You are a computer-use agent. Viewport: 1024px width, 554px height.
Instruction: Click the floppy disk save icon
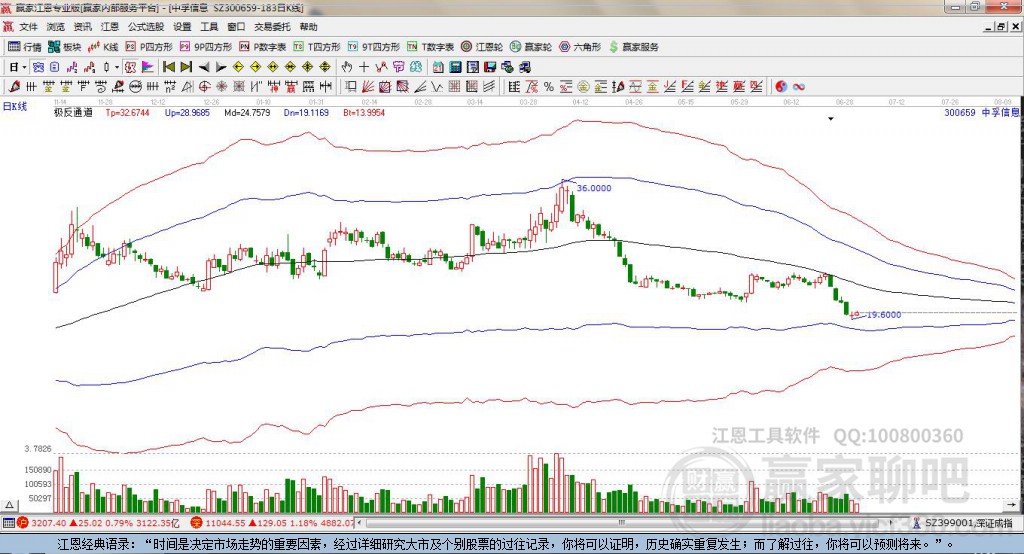click(490, 67)
